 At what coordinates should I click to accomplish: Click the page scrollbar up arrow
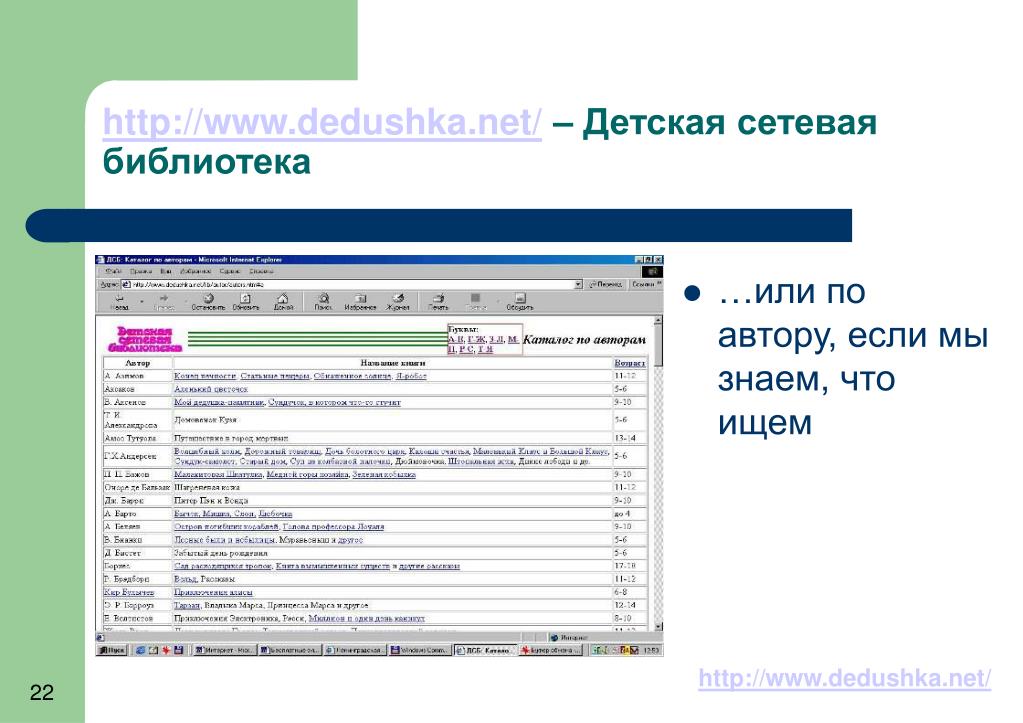coord(658,321)
